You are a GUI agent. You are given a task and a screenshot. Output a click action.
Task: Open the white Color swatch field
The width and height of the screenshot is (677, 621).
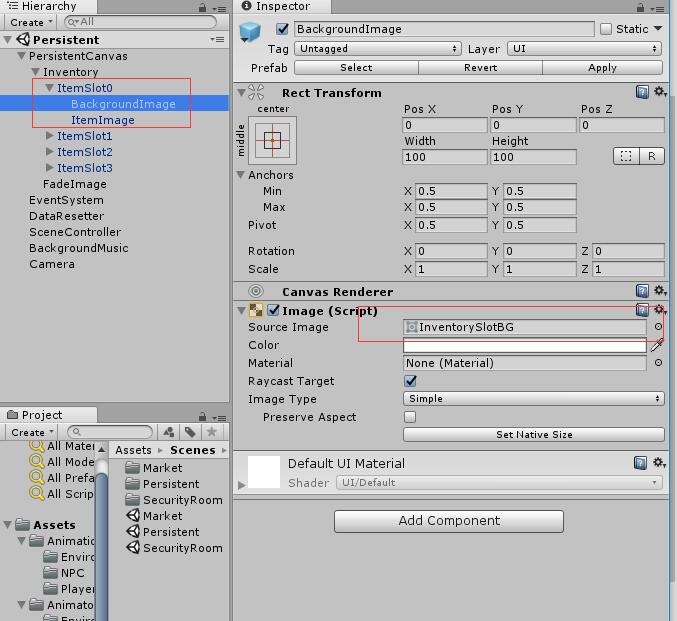[x=524, y=345]
